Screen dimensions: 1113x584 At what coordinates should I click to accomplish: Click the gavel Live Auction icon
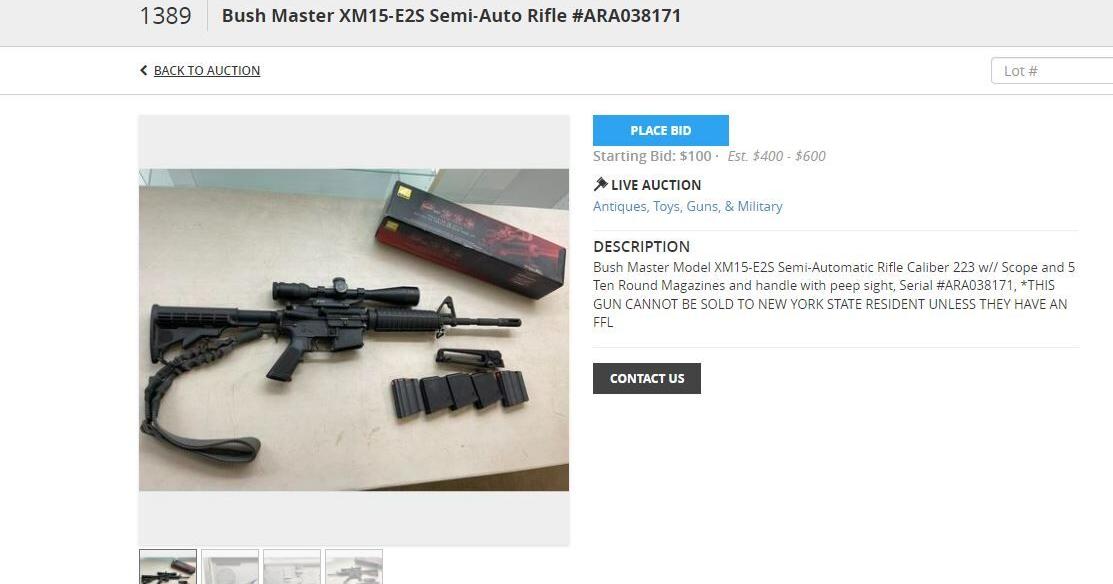(x=601, y=184)
